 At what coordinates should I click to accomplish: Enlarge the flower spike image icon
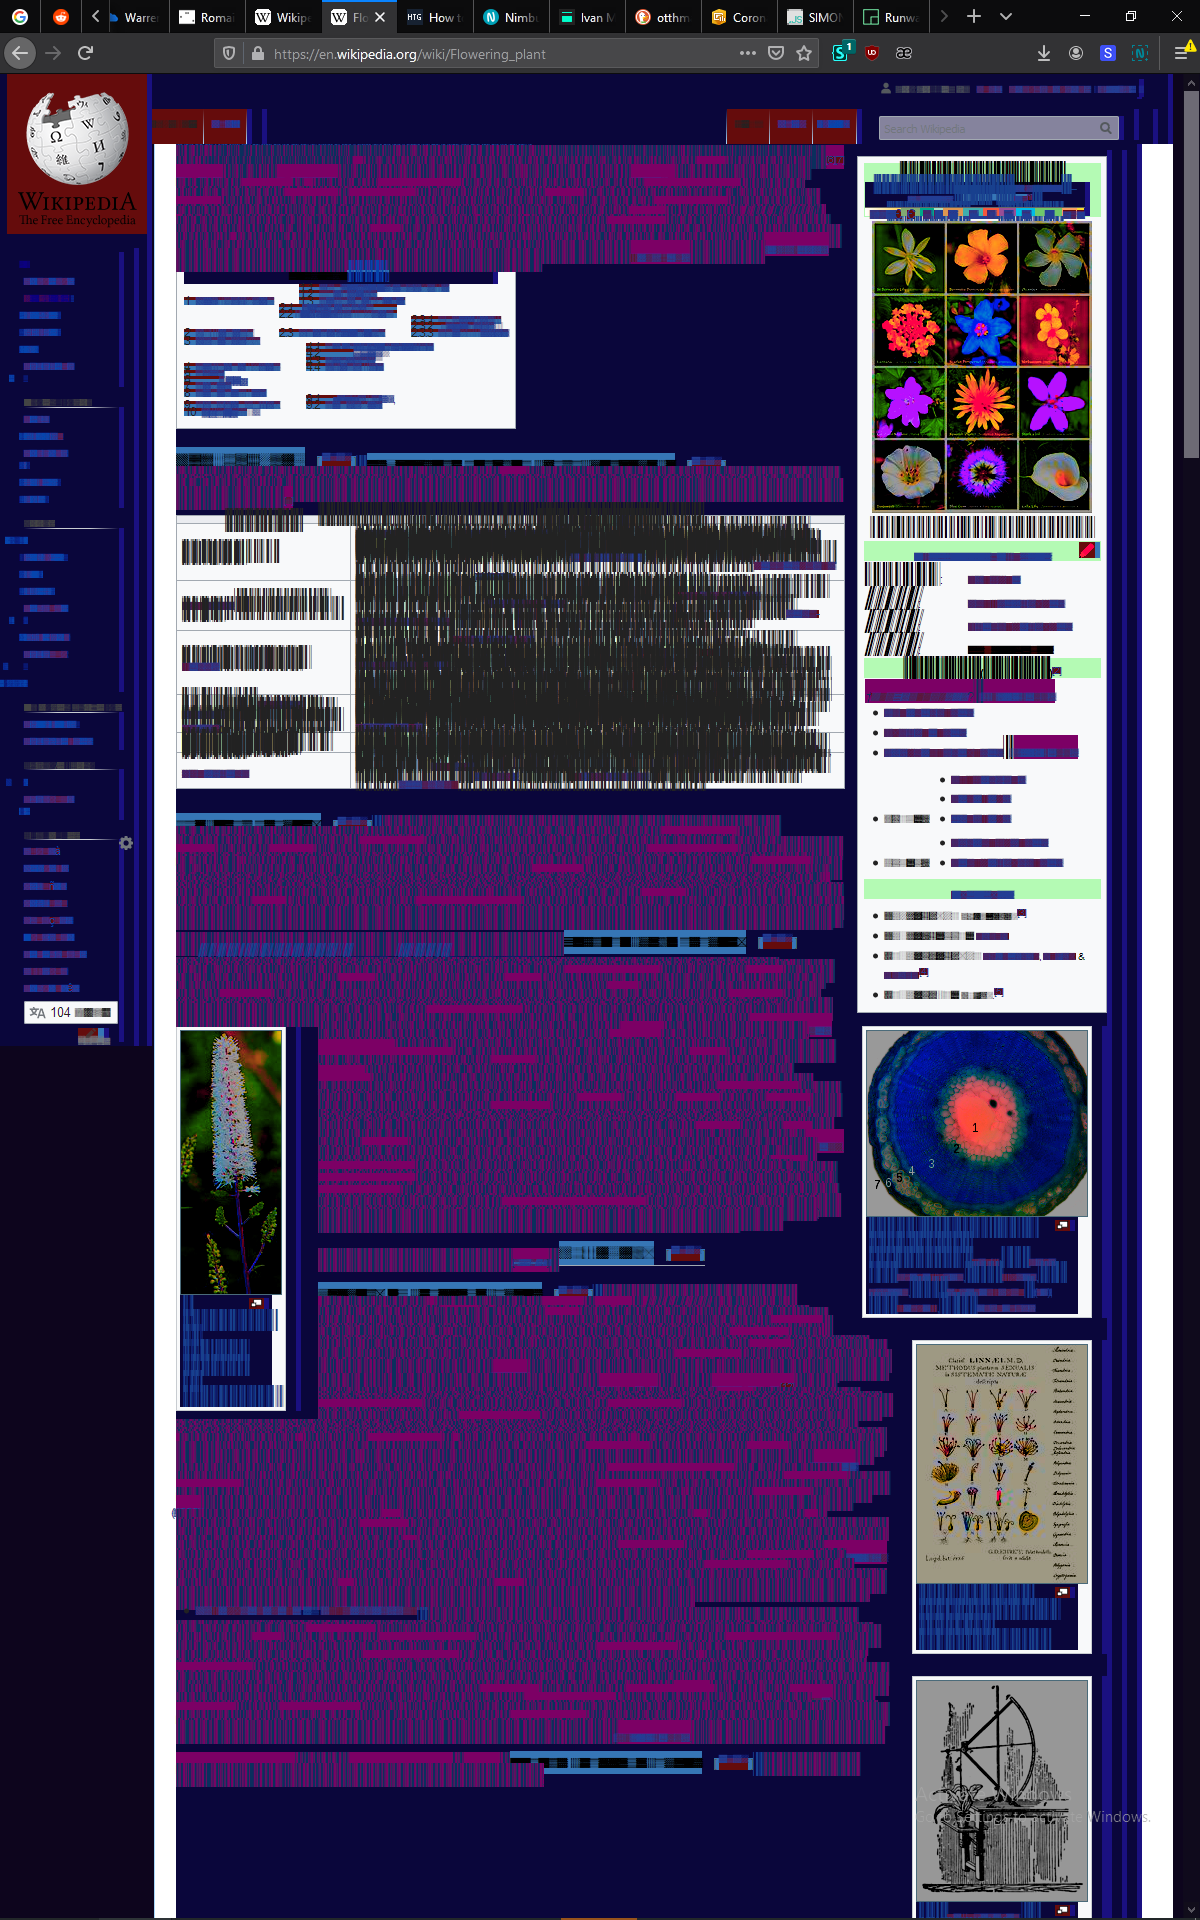coord(256,1303)
